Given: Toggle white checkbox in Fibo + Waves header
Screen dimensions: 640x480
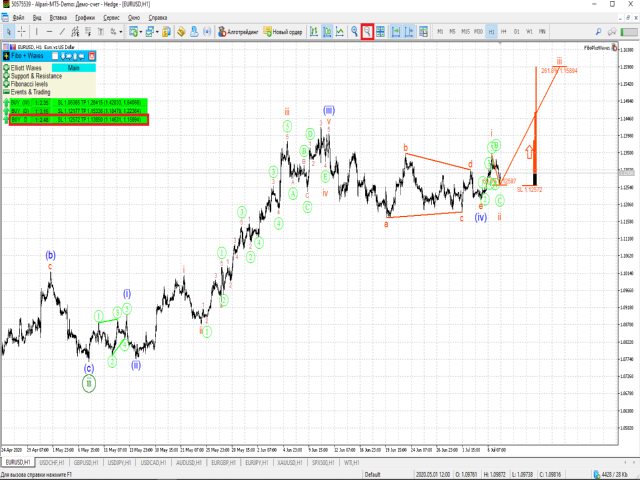Looking at the screenshot, I should [x=55, y=56].
